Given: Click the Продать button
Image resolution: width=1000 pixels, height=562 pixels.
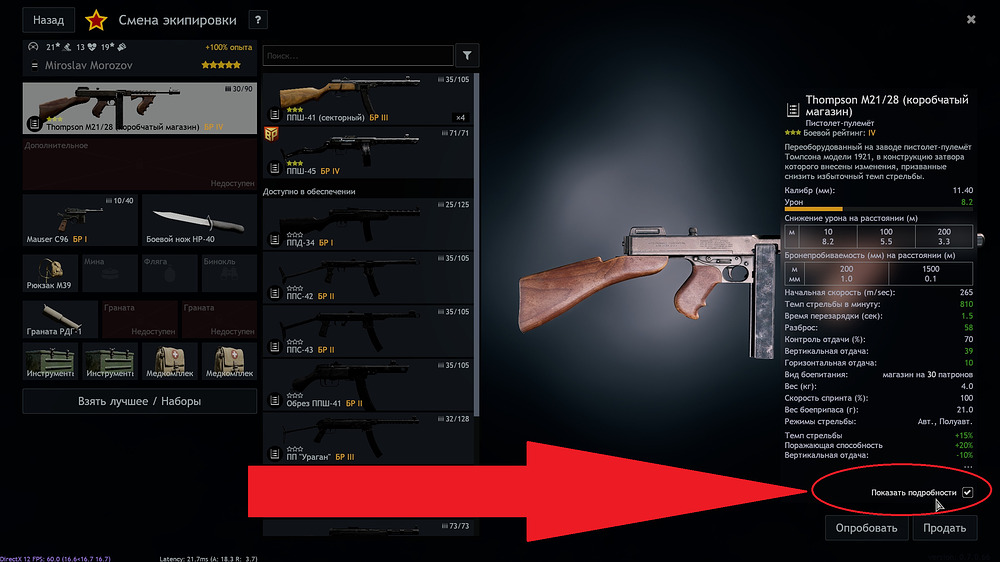Looking at the screenshot, I should click(945, 528).
